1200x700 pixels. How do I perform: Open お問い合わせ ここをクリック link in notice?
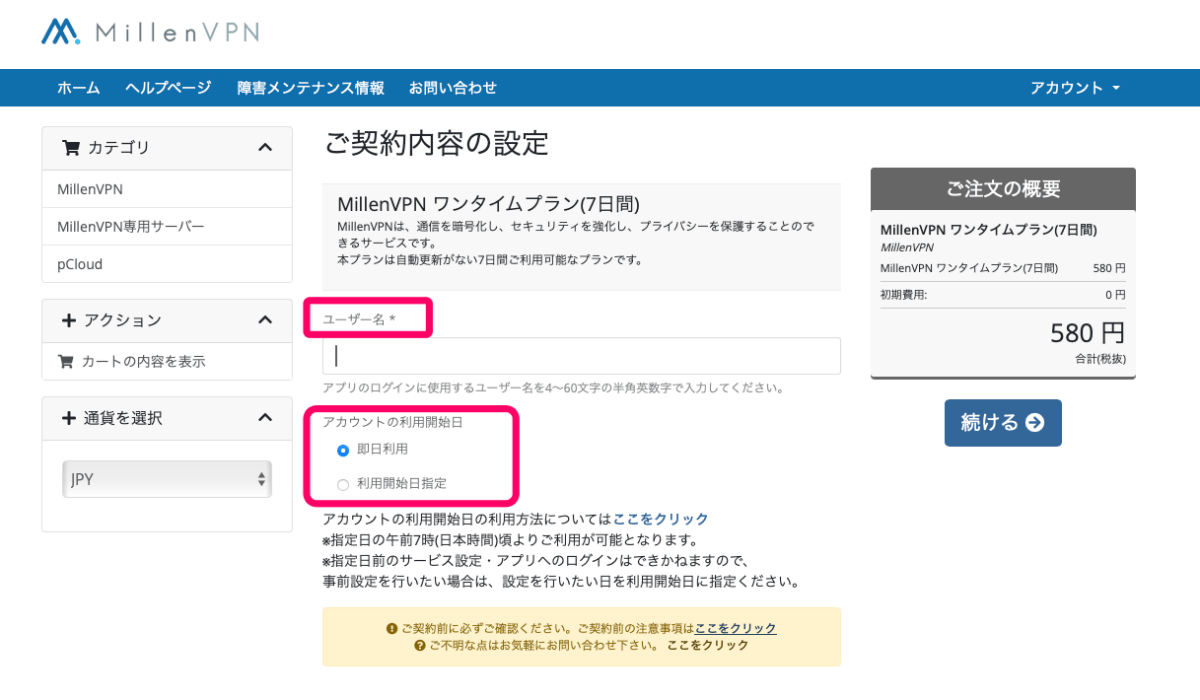pyautogui.click(x=708, y=645)
